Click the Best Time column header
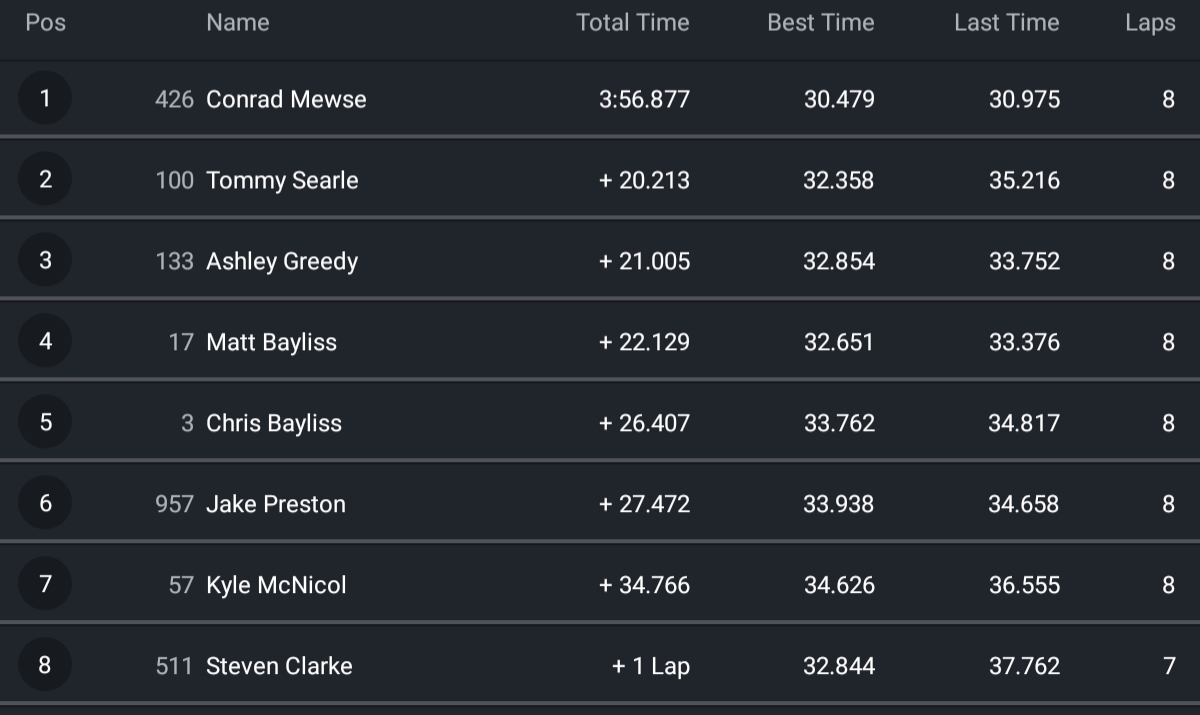The width and height of the screenshot is (1200, 715). point(820,22)
